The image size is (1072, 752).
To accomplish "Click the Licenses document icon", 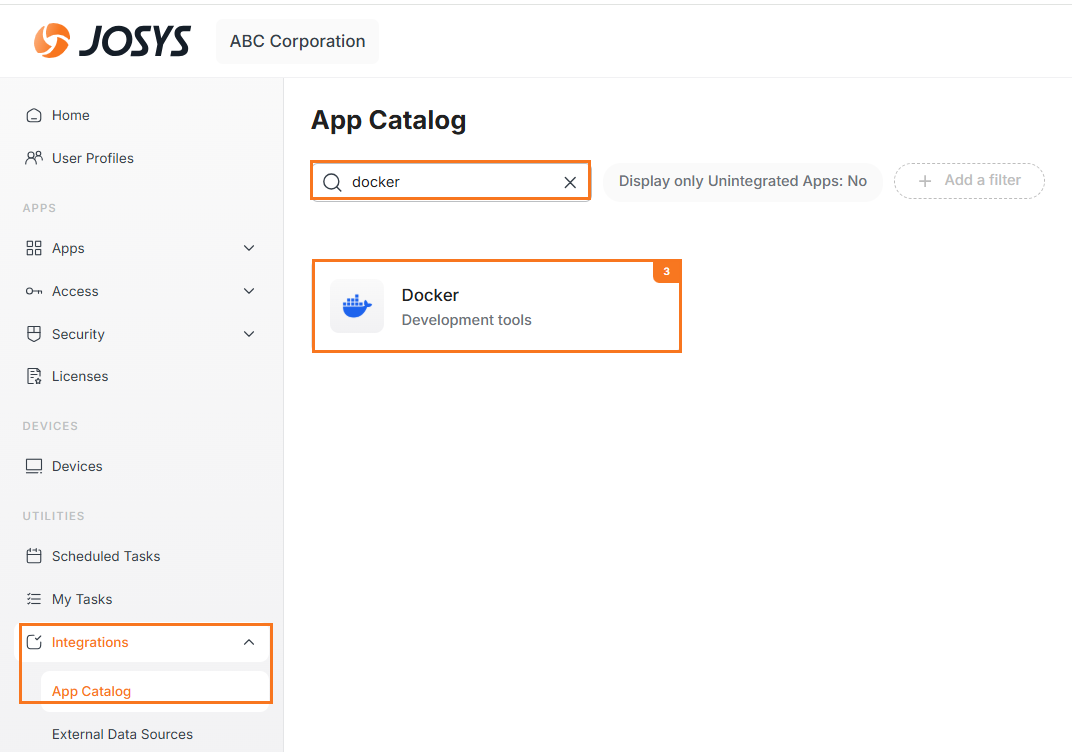I will [34, 376].
